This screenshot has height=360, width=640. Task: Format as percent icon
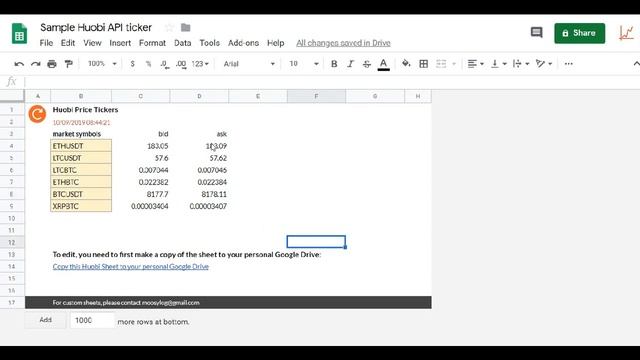[x=148, y=64]
